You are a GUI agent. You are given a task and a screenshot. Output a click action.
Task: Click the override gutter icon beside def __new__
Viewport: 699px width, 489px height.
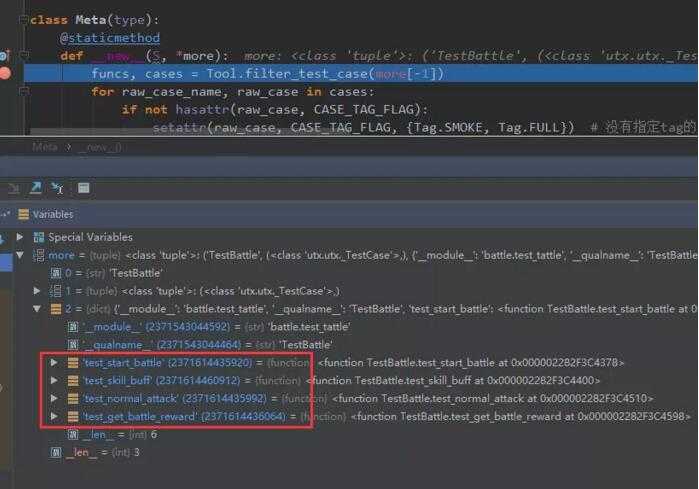pyautogui.click(x=4, y=56)
